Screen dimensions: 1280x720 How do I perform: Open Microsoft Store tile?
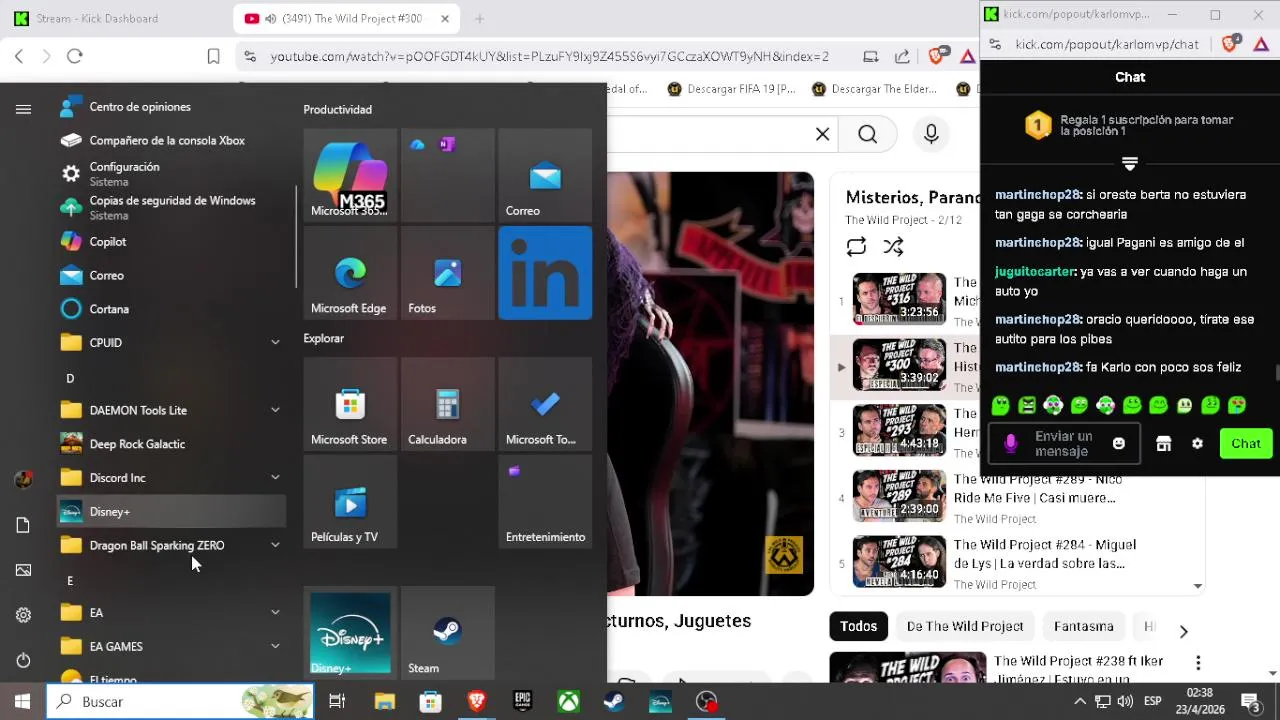[350, 404]
